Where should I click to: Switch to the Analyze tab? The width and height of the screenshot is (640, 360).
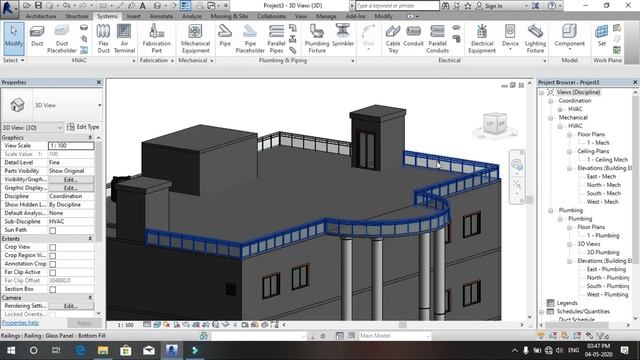tap(191, 16)
